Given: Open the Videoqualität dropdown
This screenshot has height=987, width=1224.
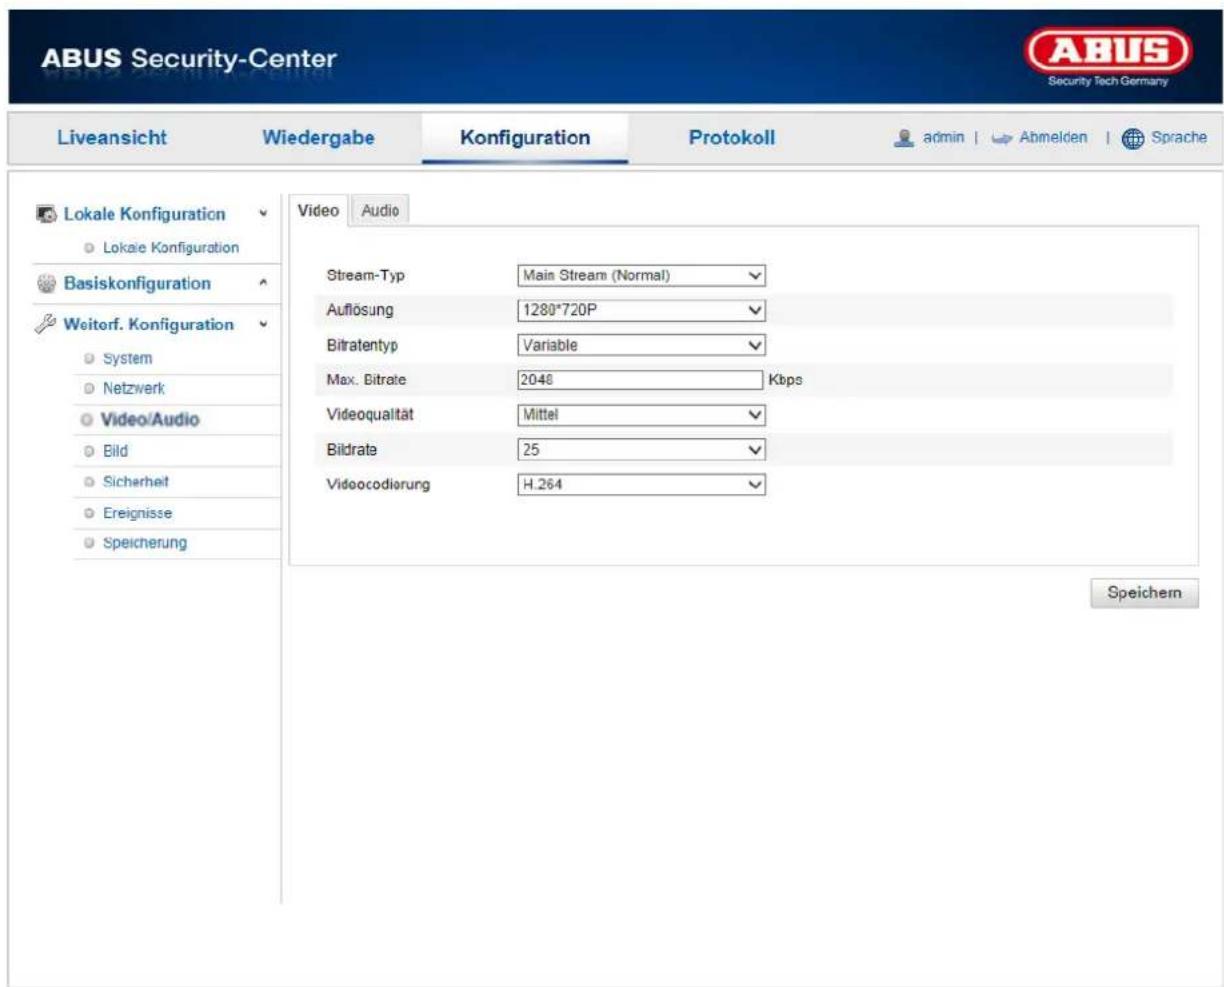Looking at the screenshot, I should (641, 414).
